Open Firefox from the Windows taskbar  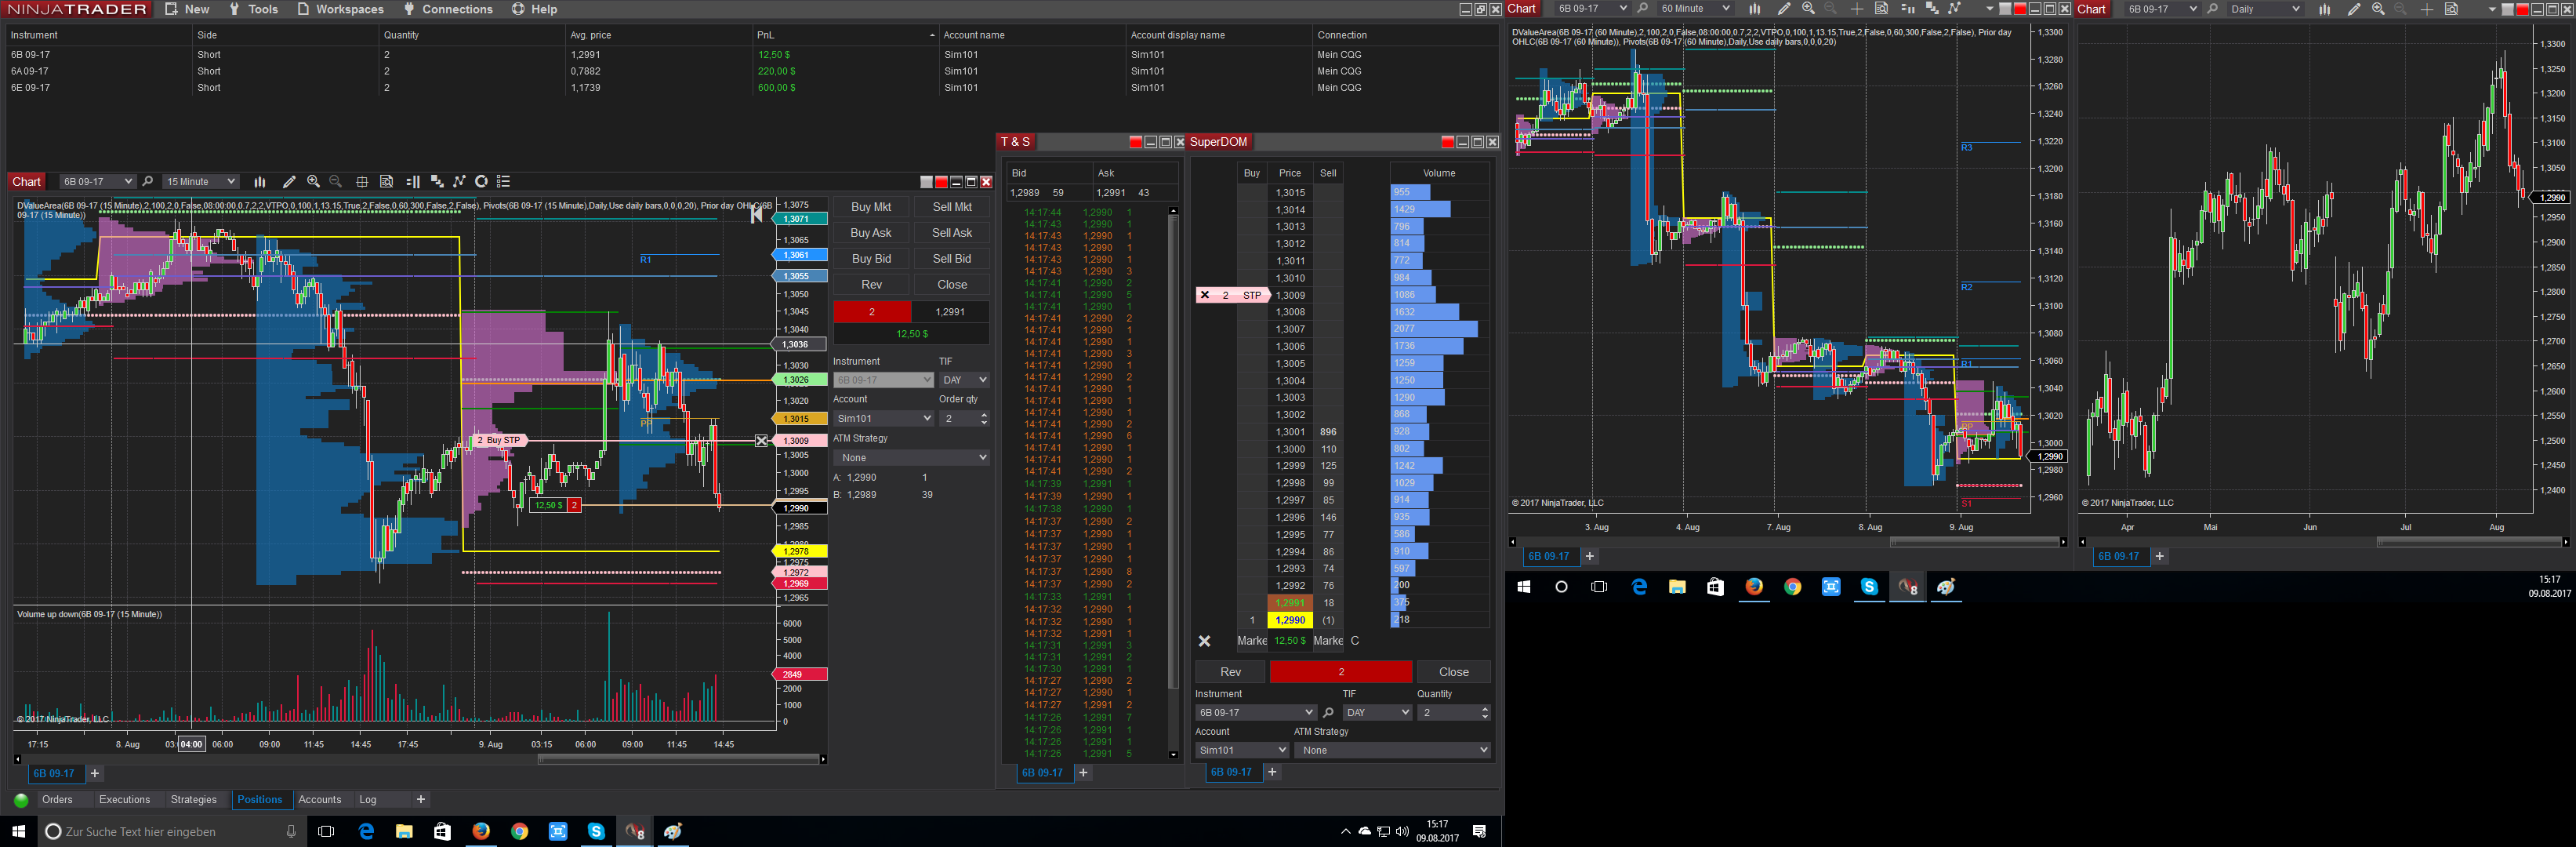coord(481,831)
